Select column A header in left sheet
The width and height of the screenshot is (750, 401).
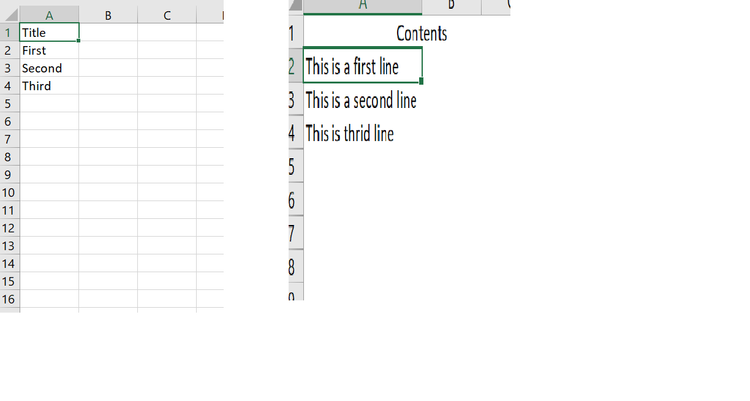point(49,15)
